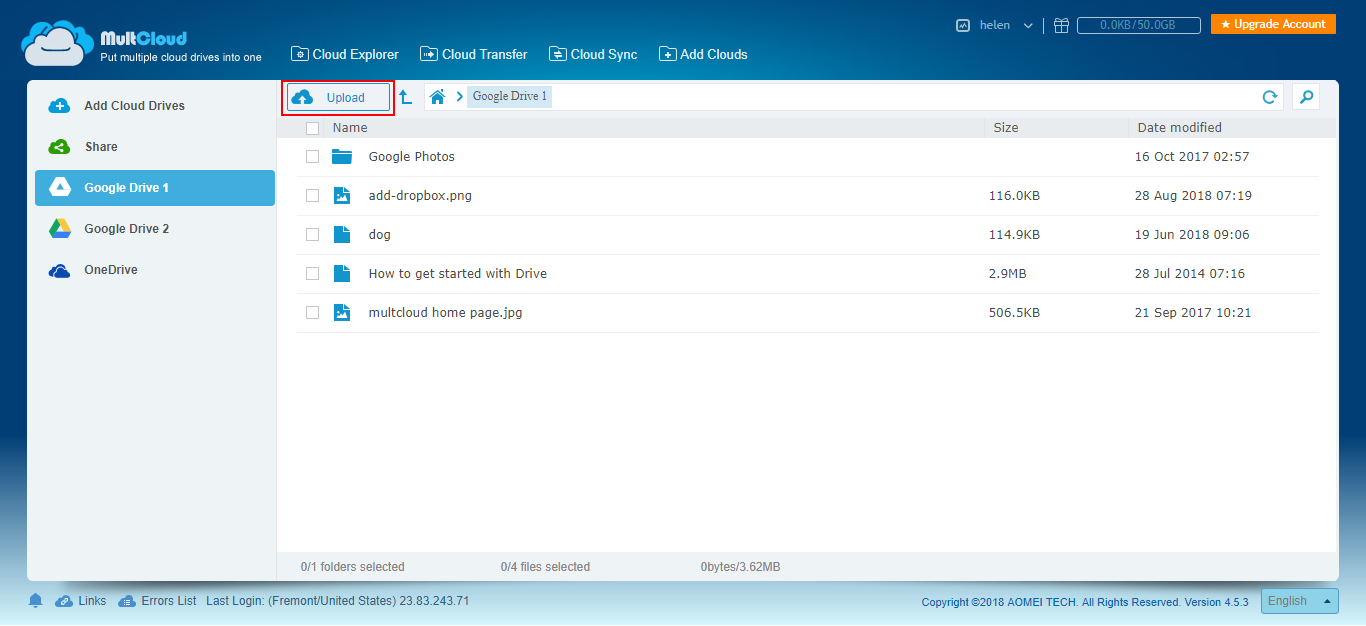Image resolution: width=1366 pixels, height=626 pixels.
Task: Select Google Drive 1 in the sidebar
Action: (155, 187)
